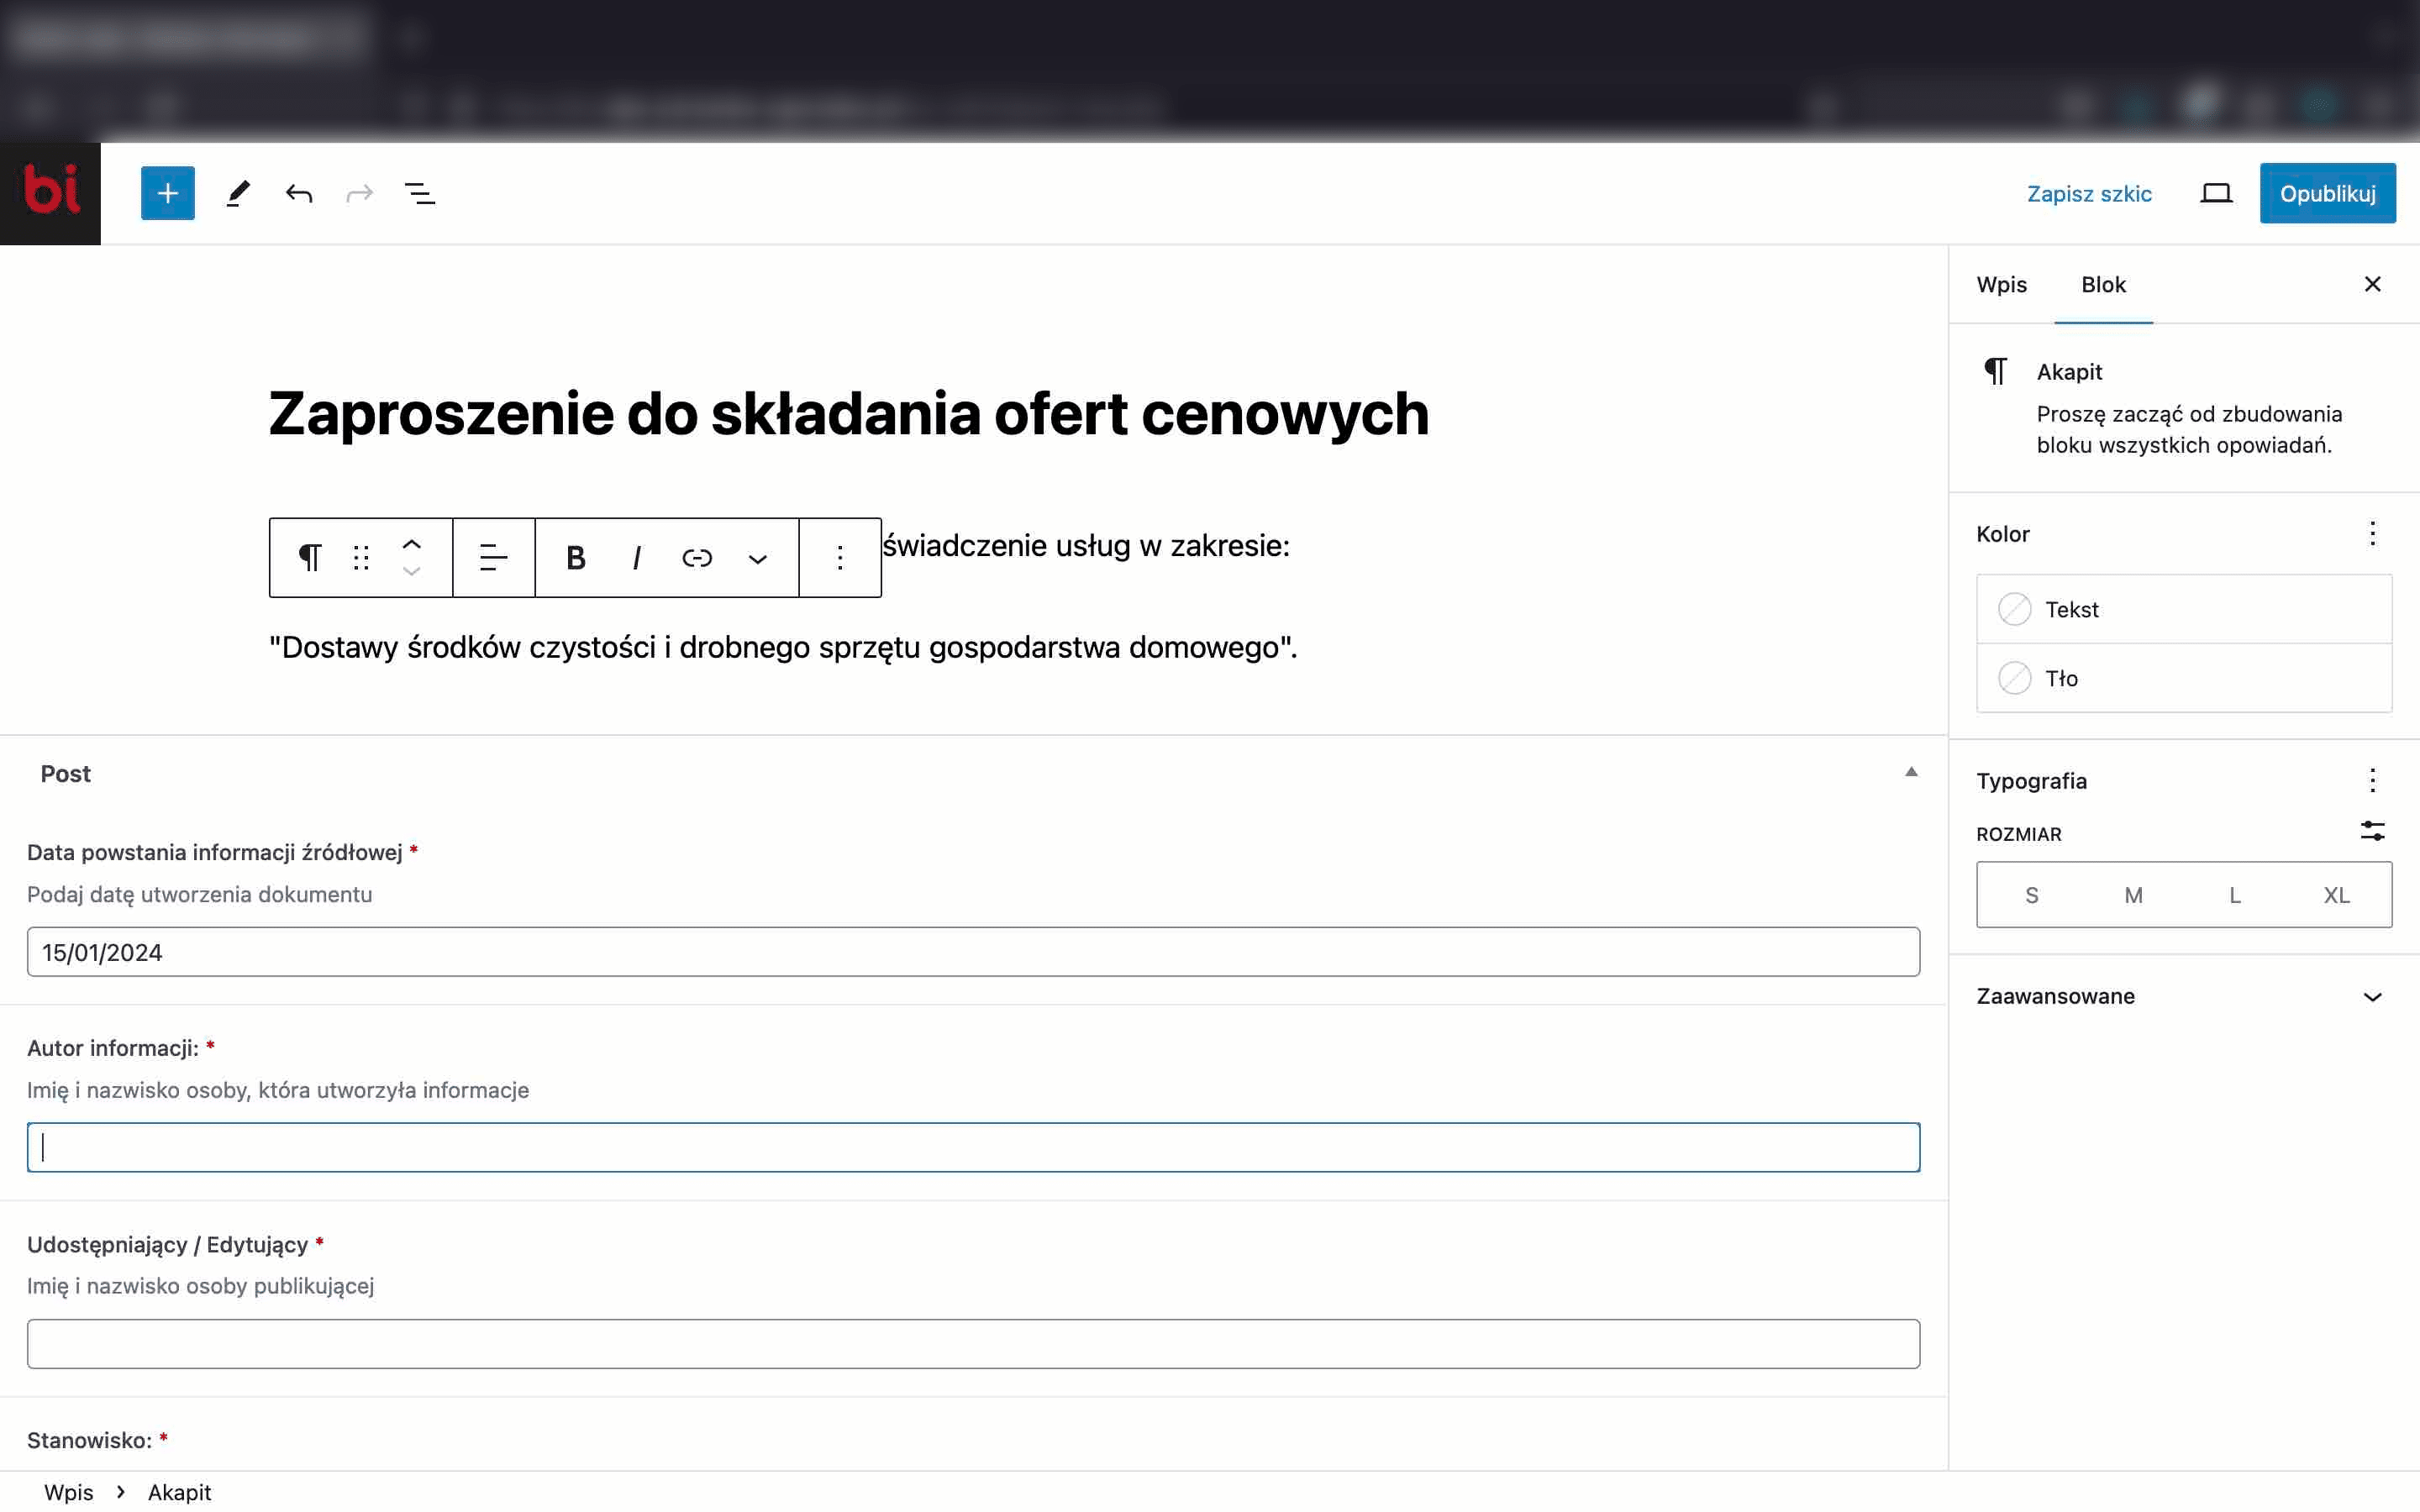Toggle bold formatting

point(575,557)
